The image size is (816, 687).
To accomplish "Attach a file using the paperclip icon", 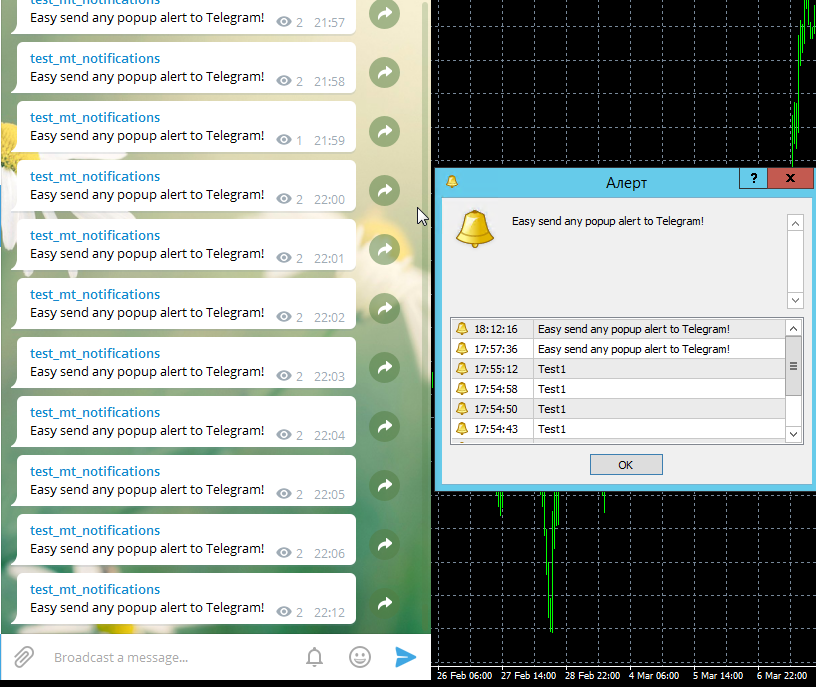I will pos(22,657).
